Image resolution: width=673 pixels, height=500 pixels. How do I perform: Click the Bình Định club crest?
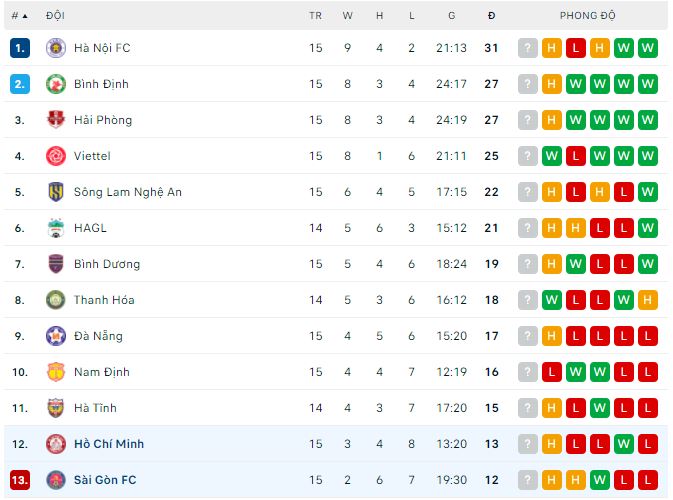(56, 84)
